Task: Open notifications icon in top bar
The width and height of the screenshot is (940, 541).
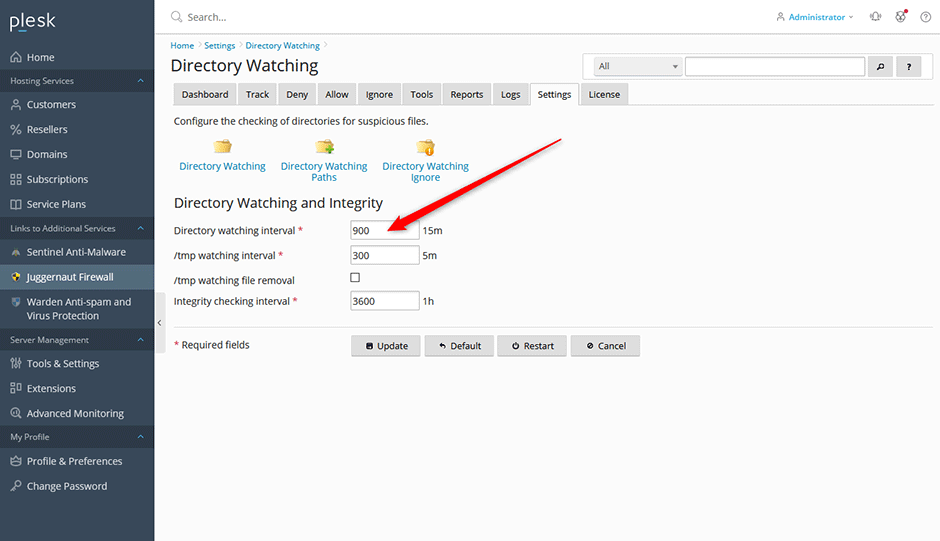Action: click(875, 17)
